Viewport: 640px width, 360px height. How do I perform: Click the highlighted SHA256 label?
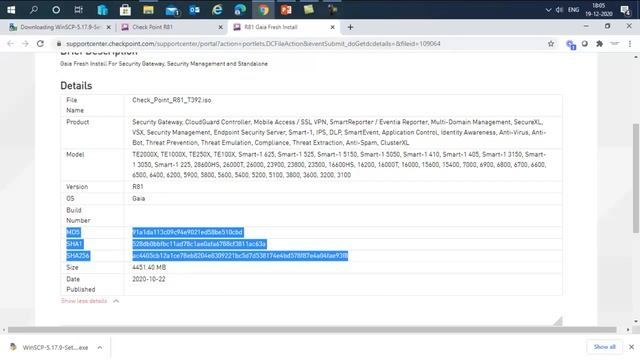point(78,256)
